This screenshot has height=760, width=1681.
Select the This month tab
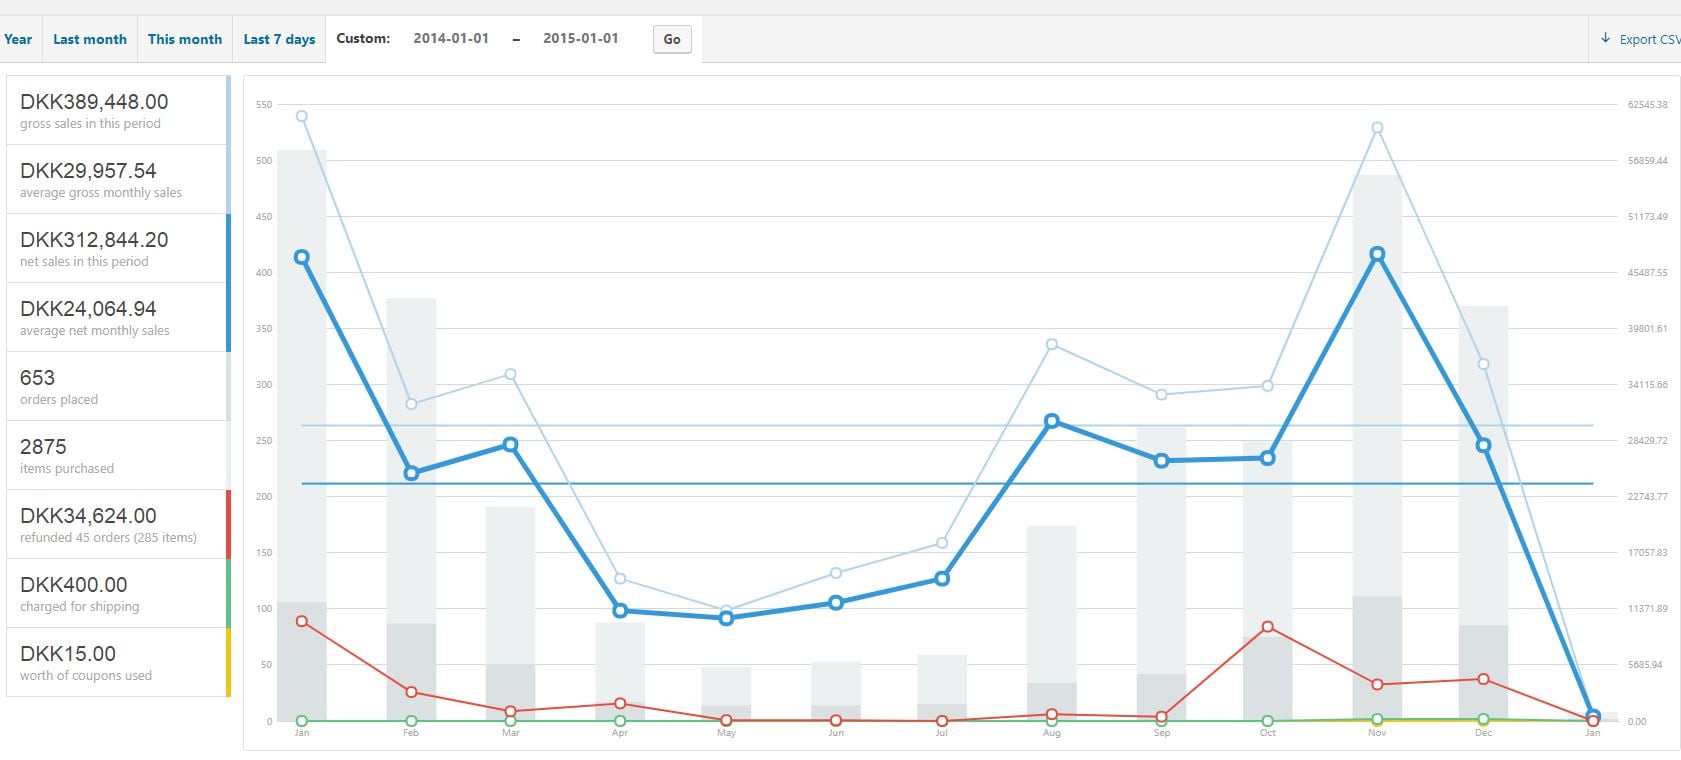[185, 39]
